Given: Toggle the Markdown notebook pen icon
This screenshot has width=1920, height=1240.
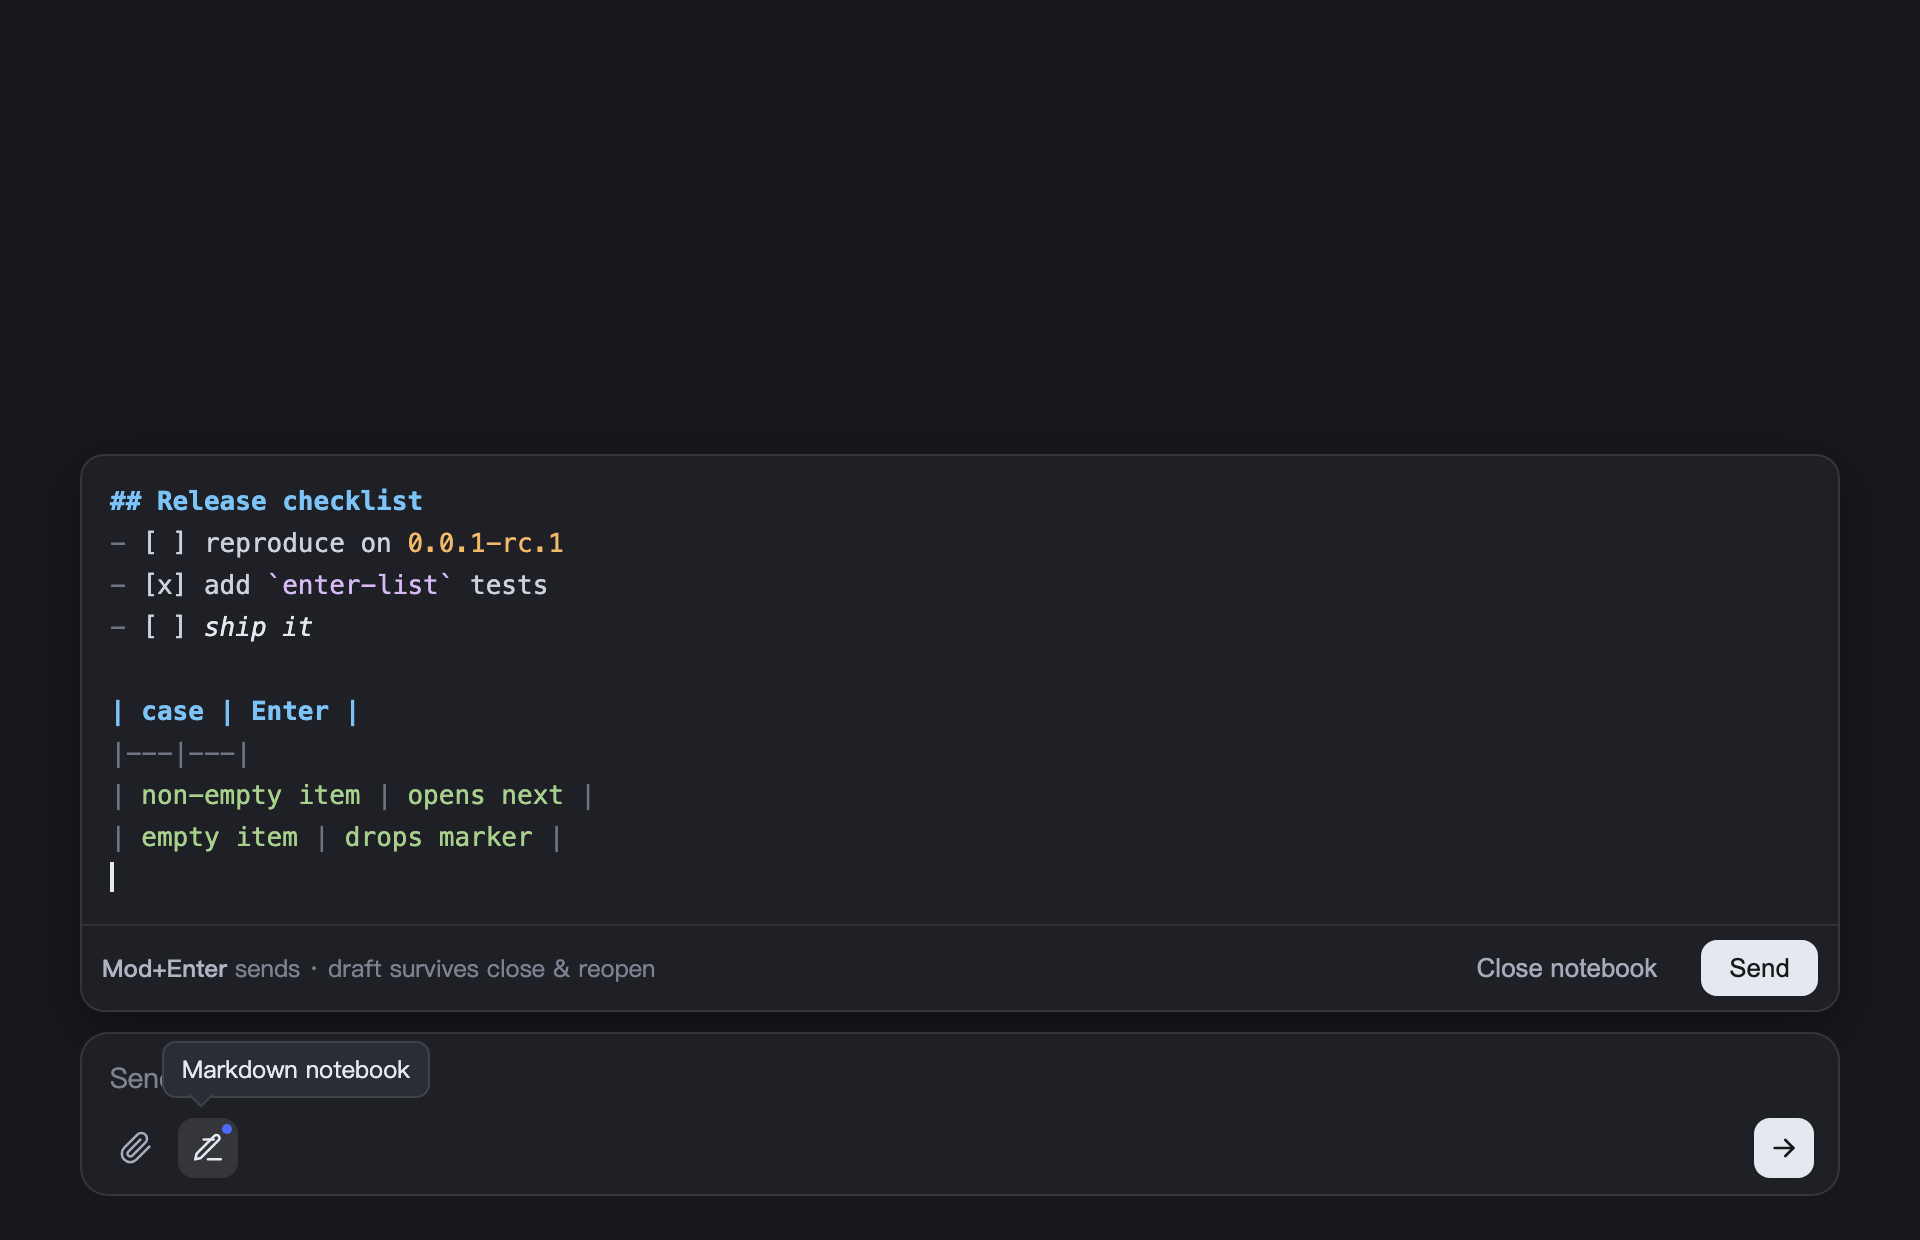Looking at the screenshot, I should (208, 1147).
